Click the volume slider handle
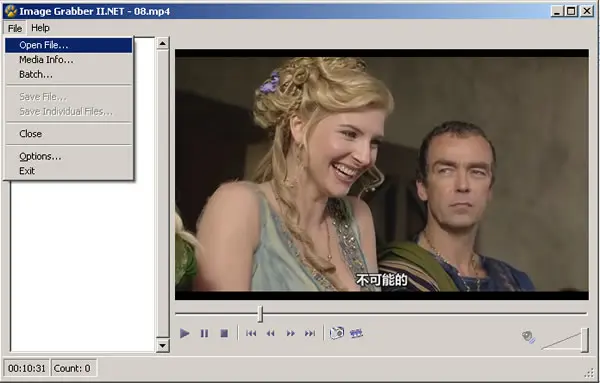Viewport: 600px width, 383px height. coord(584,340)
